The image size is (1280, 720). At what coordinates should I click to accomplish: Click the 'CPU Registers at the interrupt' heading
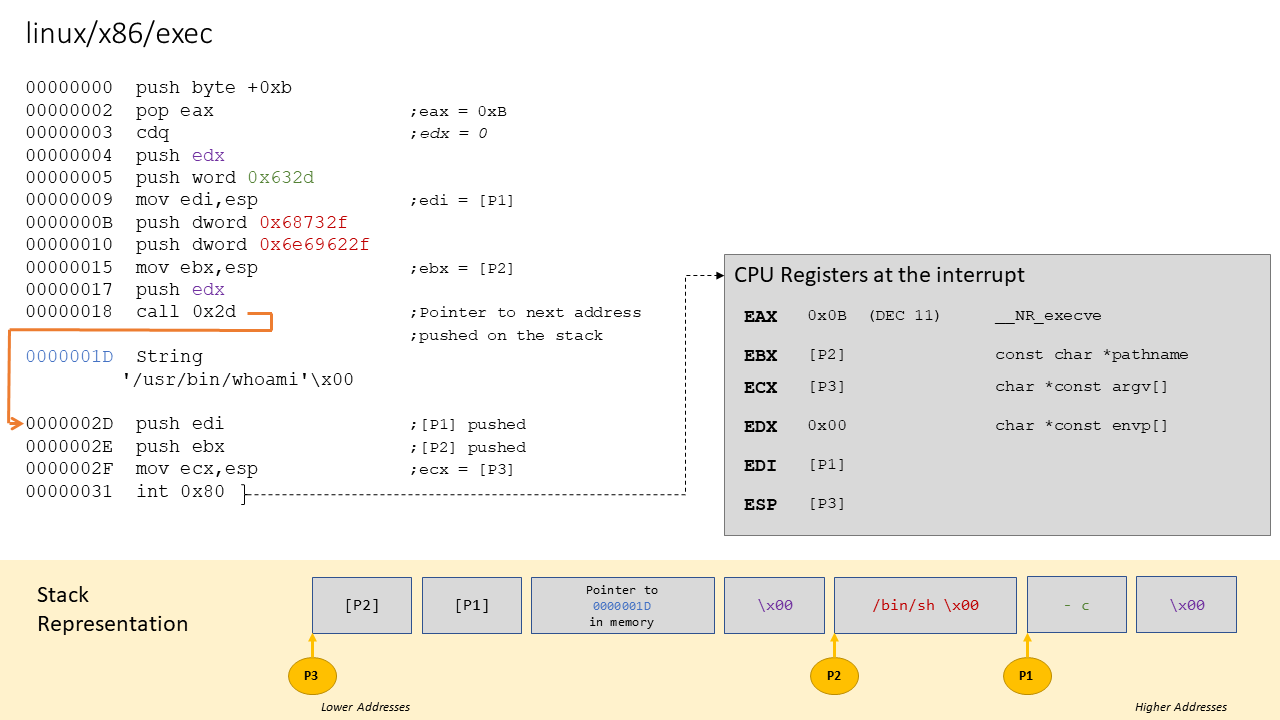(879, 275)
